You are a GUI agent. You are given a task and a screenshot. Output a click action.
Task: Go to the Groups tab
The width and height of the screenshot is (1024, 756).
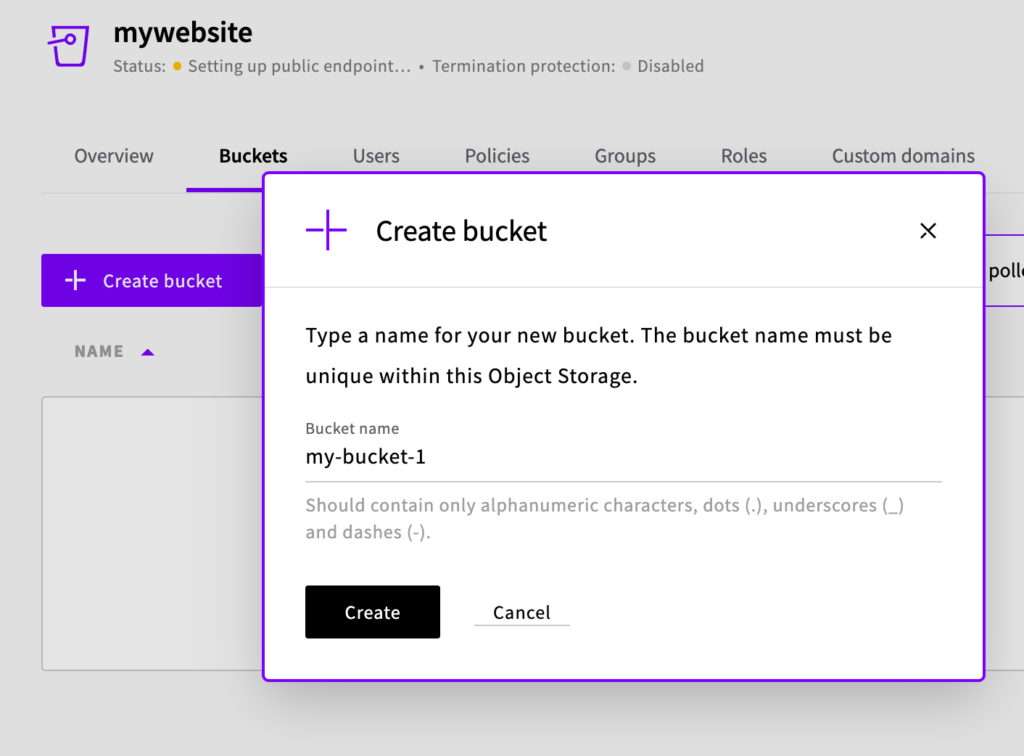pyautogui.click(x=625, y=156)
